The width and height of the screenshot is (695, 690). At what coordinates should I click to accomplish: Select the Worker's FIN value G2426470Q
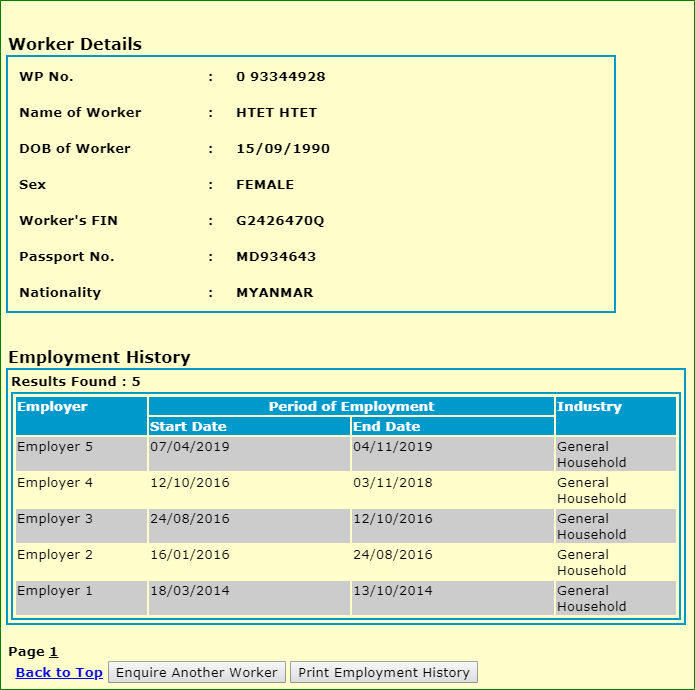point(280,221)
